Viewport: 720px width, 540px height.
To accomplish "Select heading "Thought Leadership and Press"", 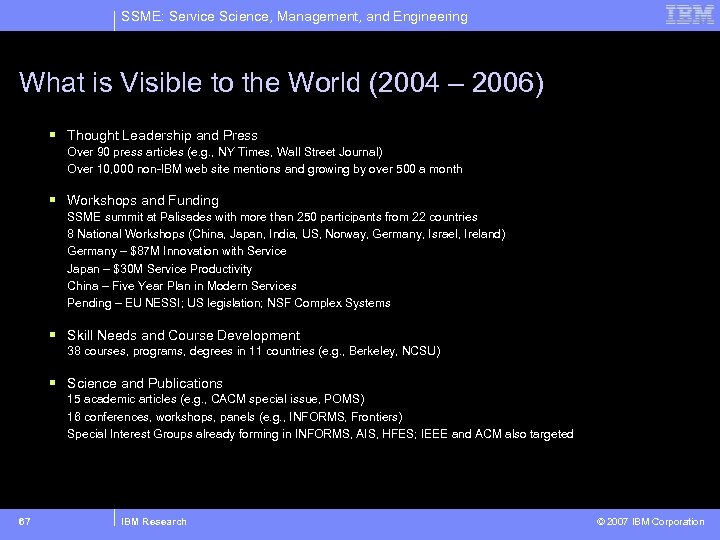I will point(162,135).
